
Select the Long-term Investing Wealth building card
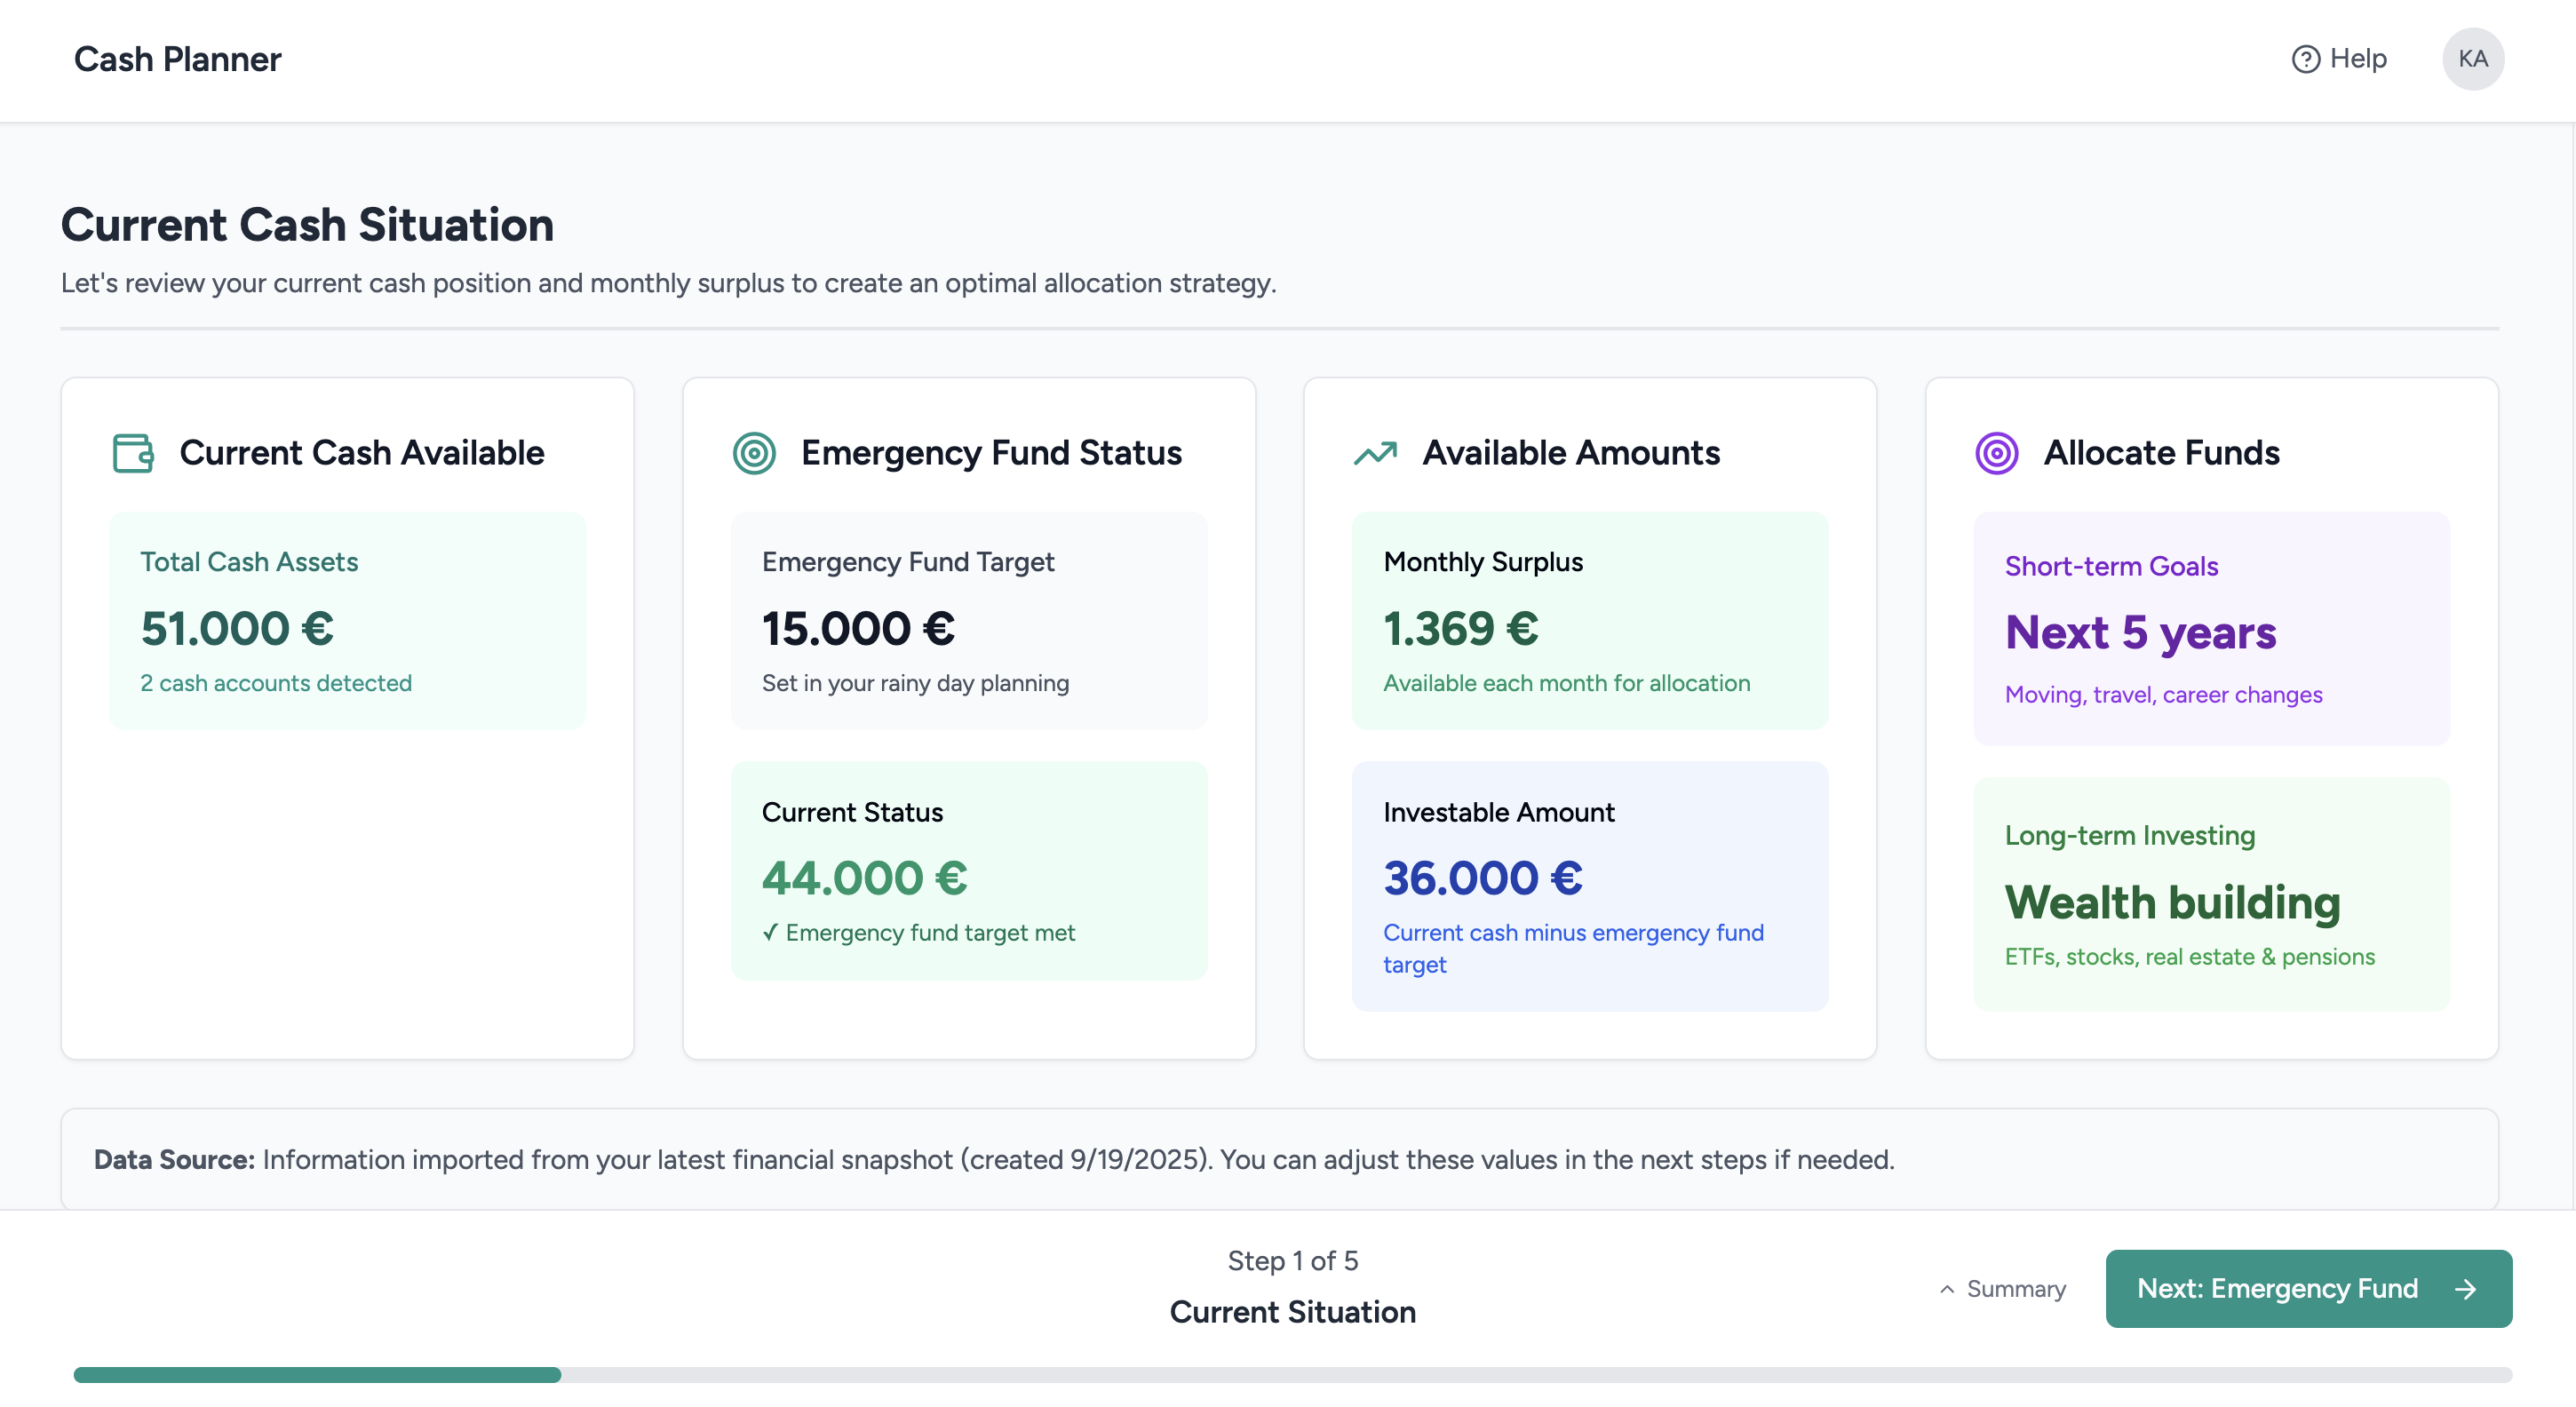click(2211, 894)
